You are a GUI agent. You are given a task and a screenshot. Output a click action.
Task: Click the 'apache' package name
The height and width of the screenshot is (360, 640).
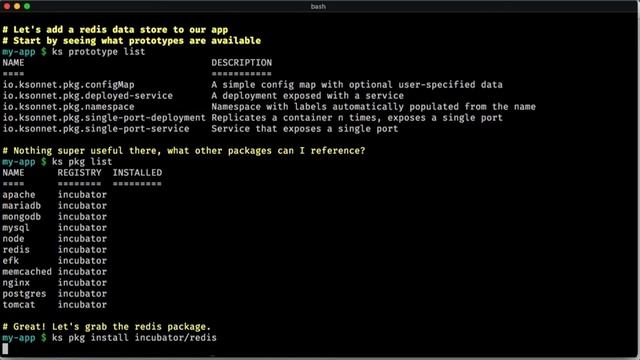point(19,195)
